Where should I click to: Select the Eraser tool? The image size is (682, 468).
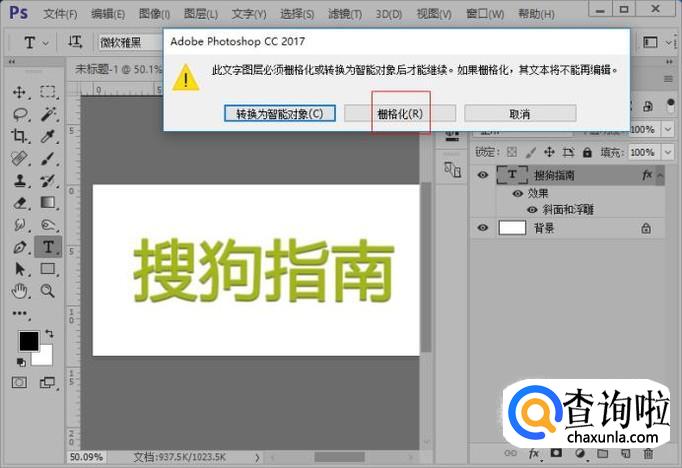[19, 203]
